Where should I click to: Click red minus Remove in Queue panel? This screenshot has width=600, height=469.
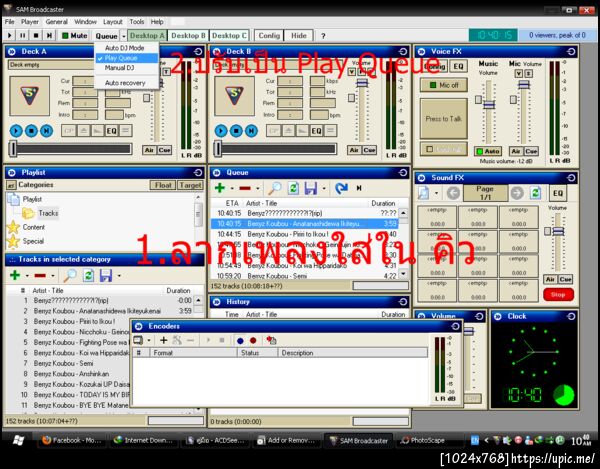click(x=245, y=188)
